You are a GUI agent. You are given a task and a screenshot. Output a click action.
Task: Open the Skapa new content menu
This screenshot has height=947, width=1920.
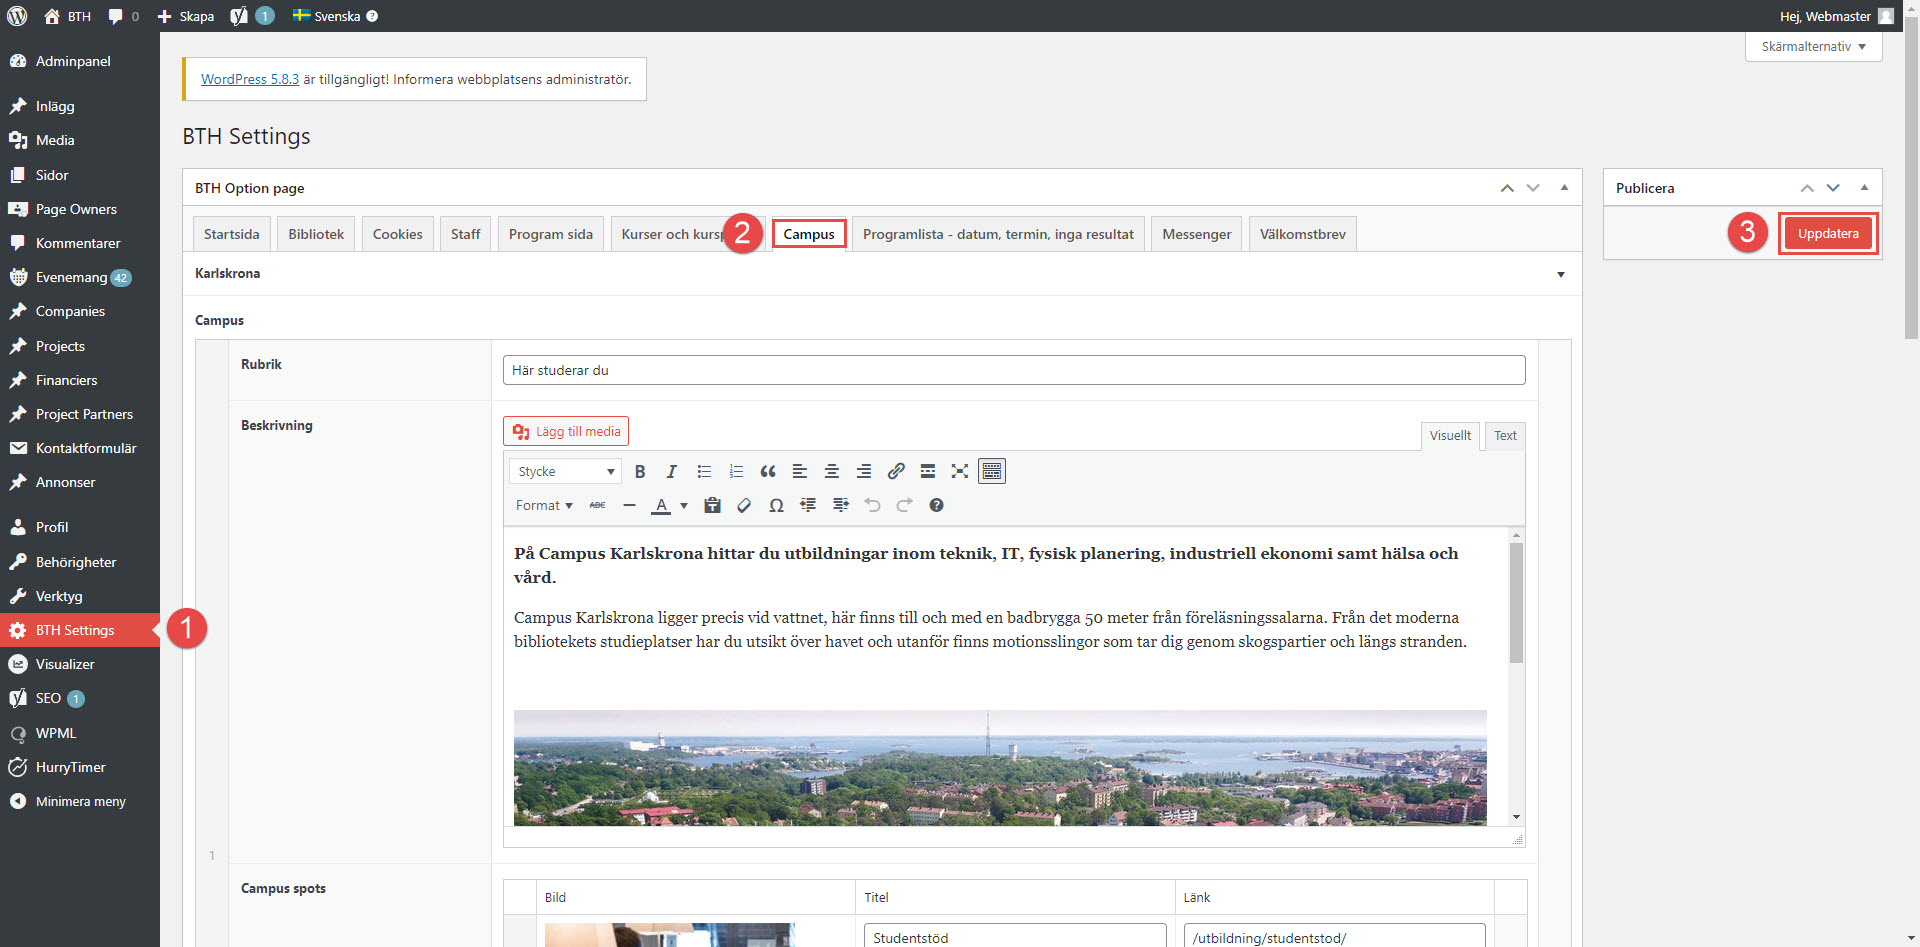[186, 16]
